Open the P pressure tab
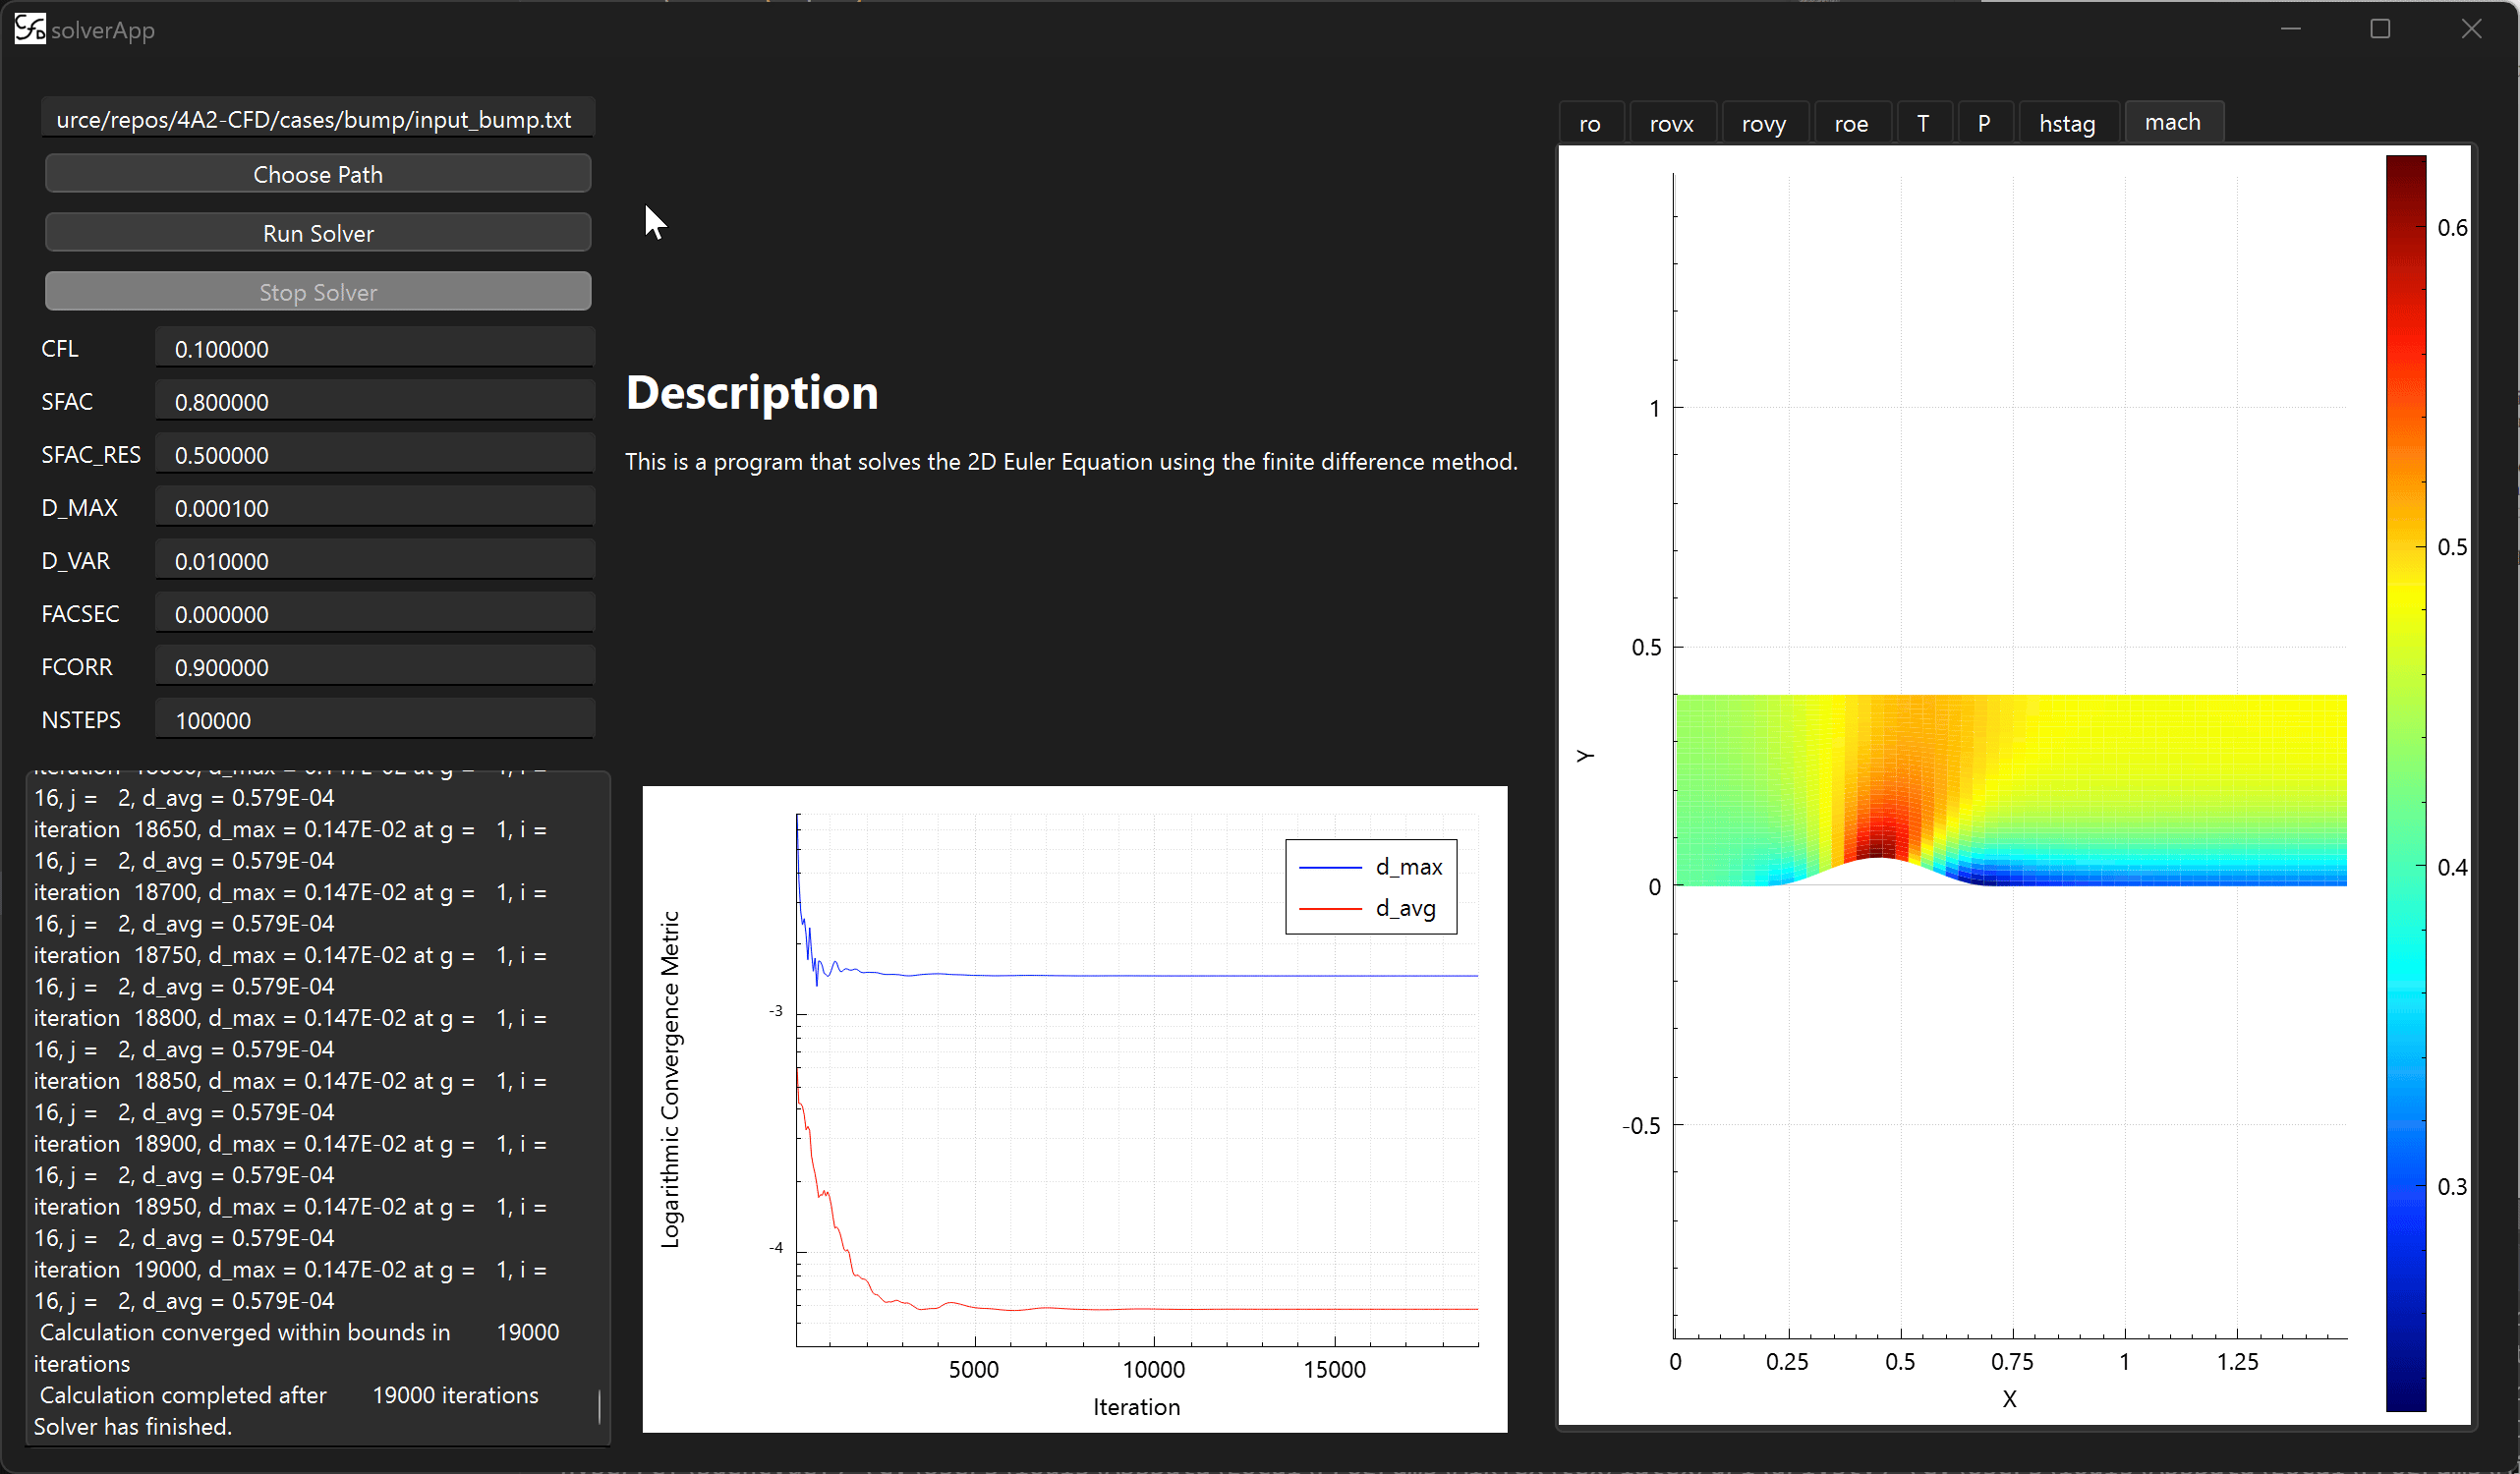2520x1474 pixels. pos(1984,124)
